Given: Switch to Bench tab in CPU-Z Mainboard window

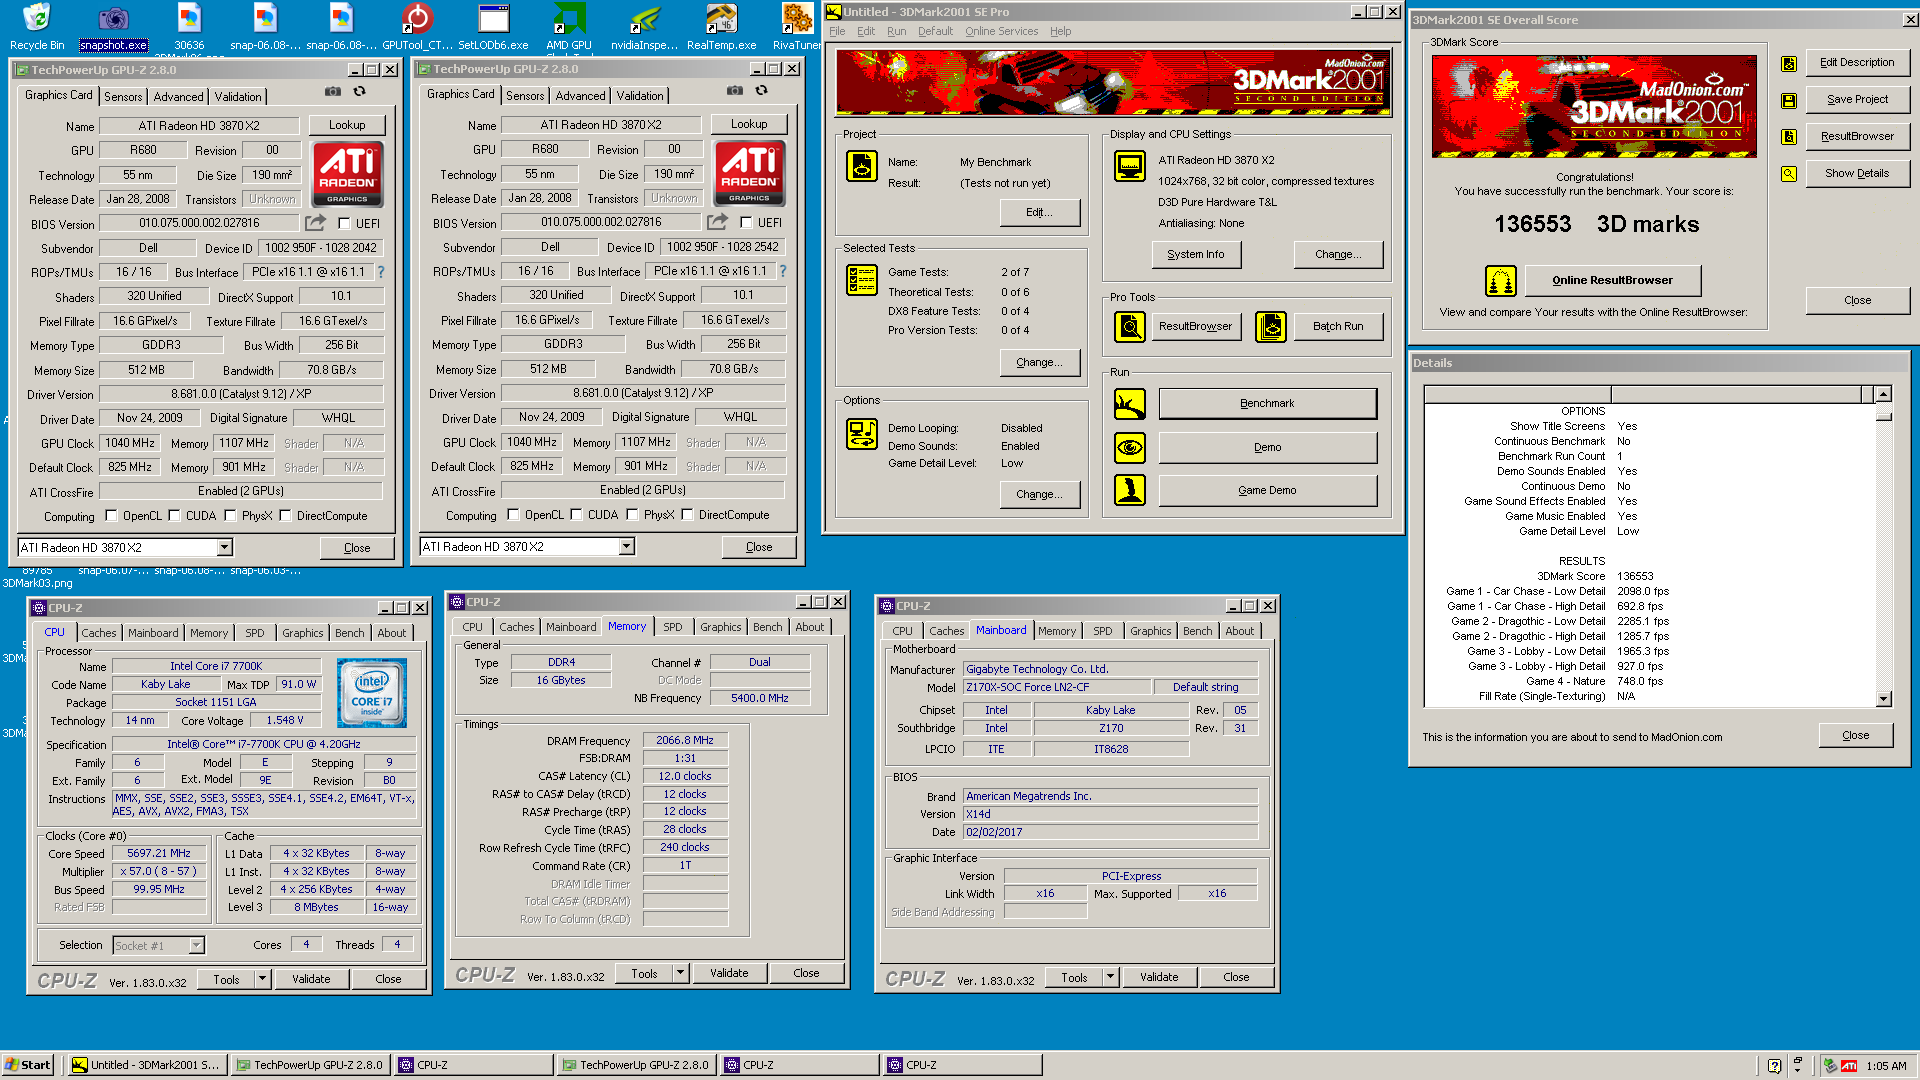Looking at the screenshot, I should pyautogui.click(x=1197, y=631).
